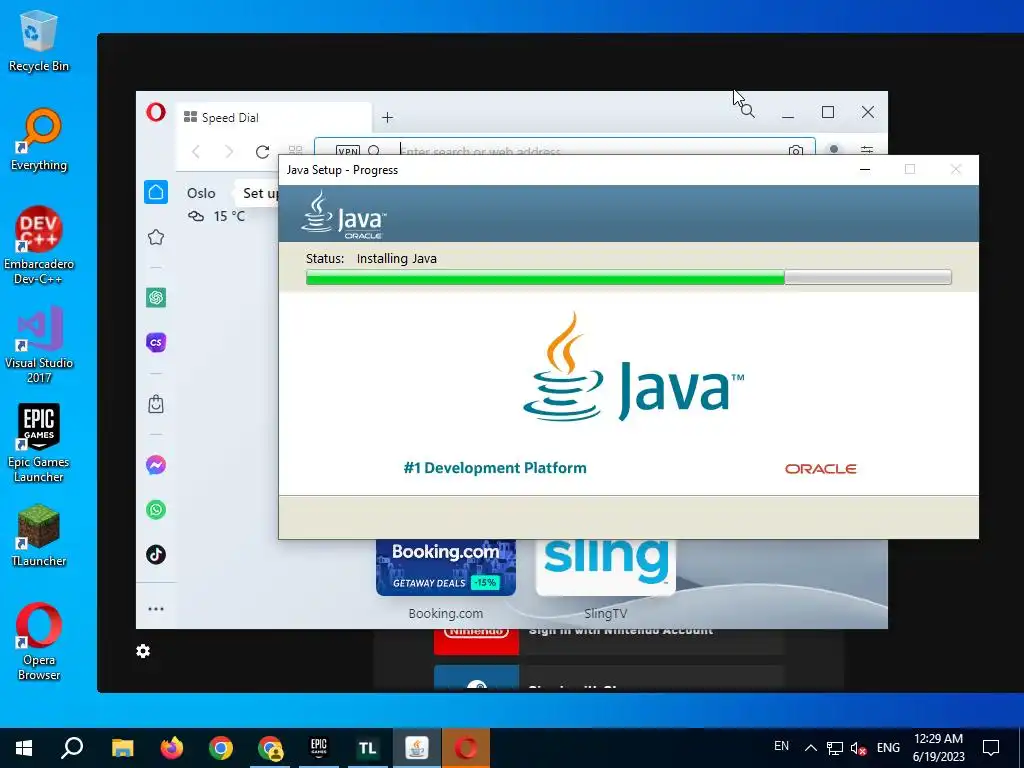The image size is (1024, 768).
Task: Open the notification center icon
Action: click(991, 748)
